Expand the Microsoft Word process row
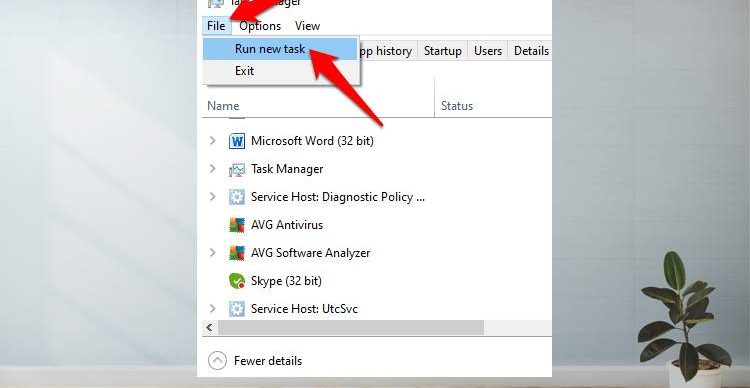The height and width of the screenshot is (388, 750). [x=212, y=141]
